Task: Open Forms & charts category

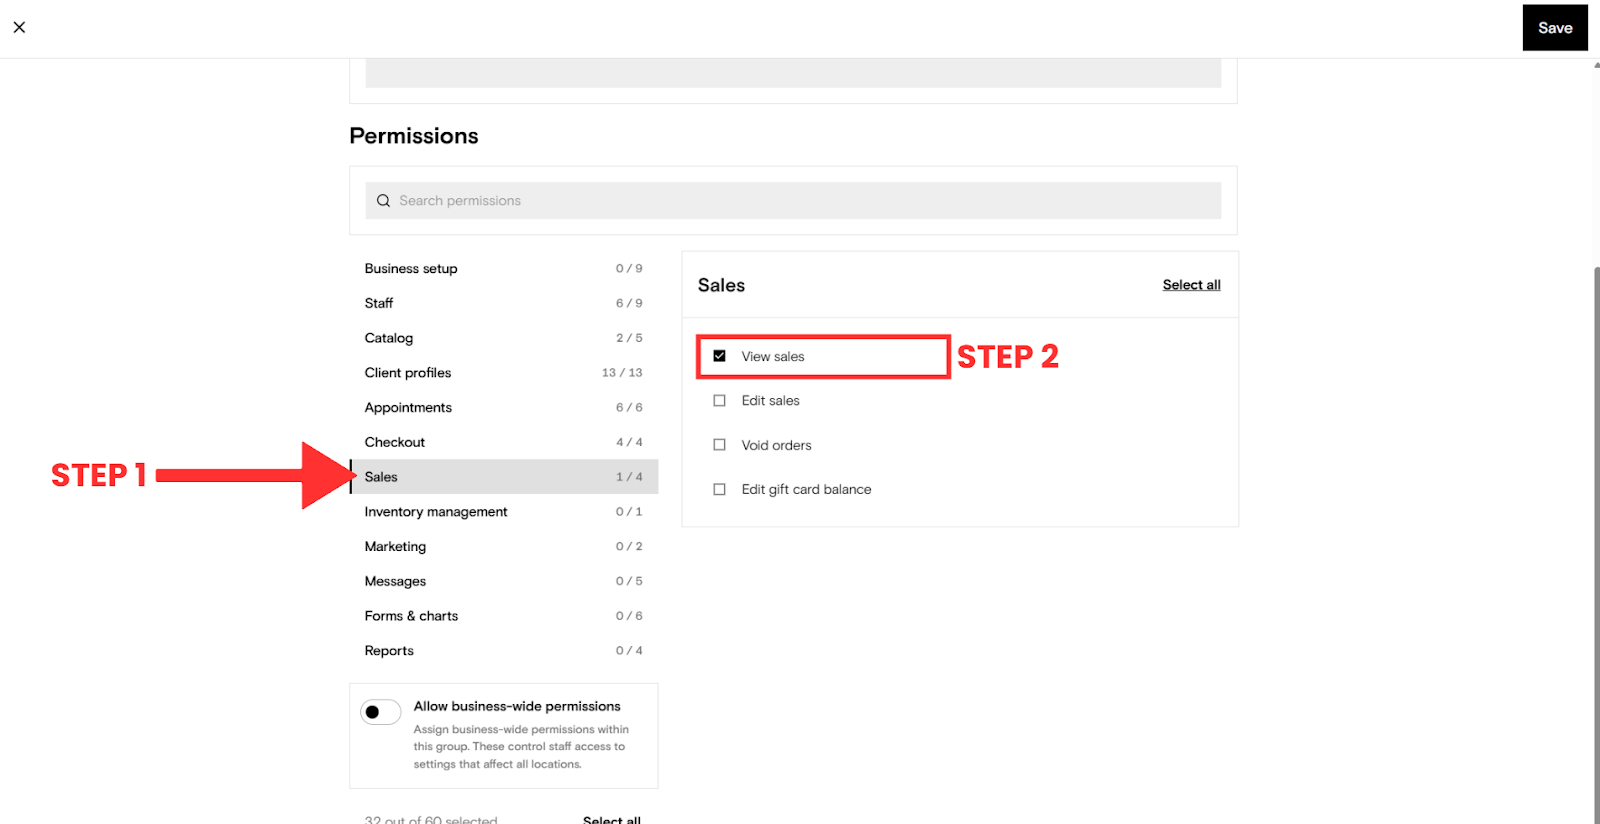Action: pos(504,616)
